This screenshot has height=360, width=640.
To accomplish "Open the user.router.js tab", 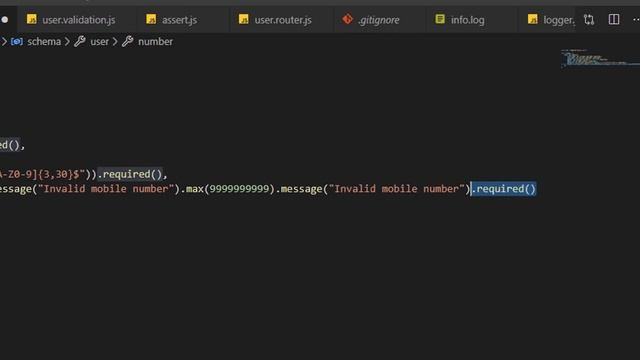I will pos(276,20).
